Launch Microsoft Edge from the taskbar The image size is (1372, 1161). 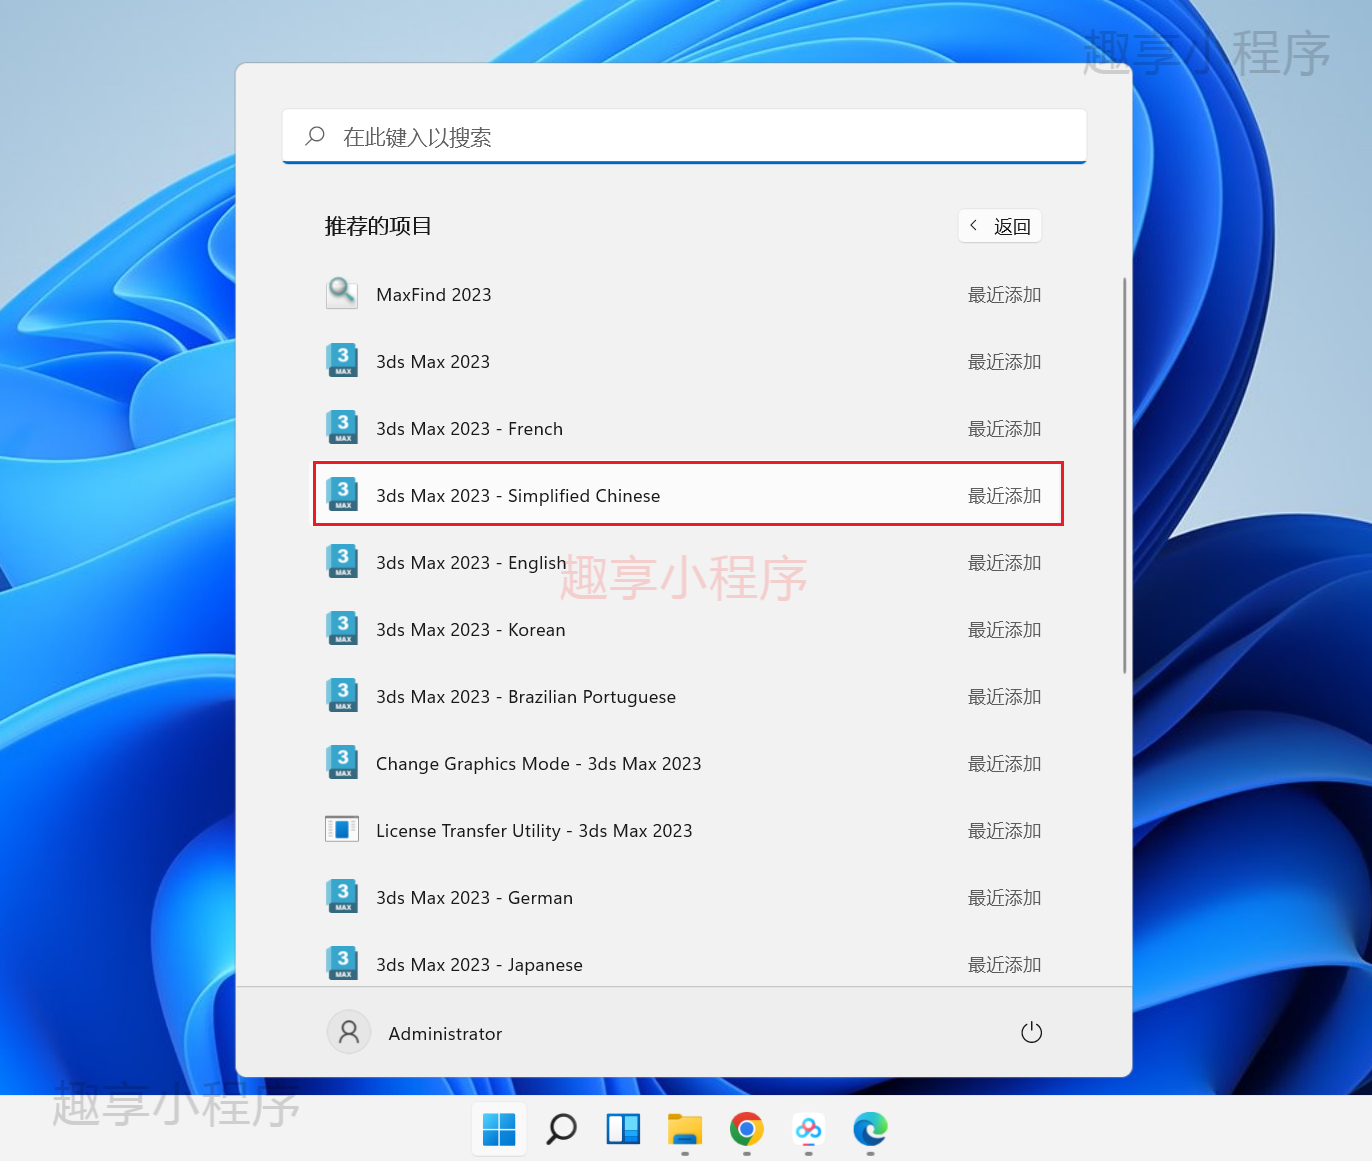click(870, 1129)
